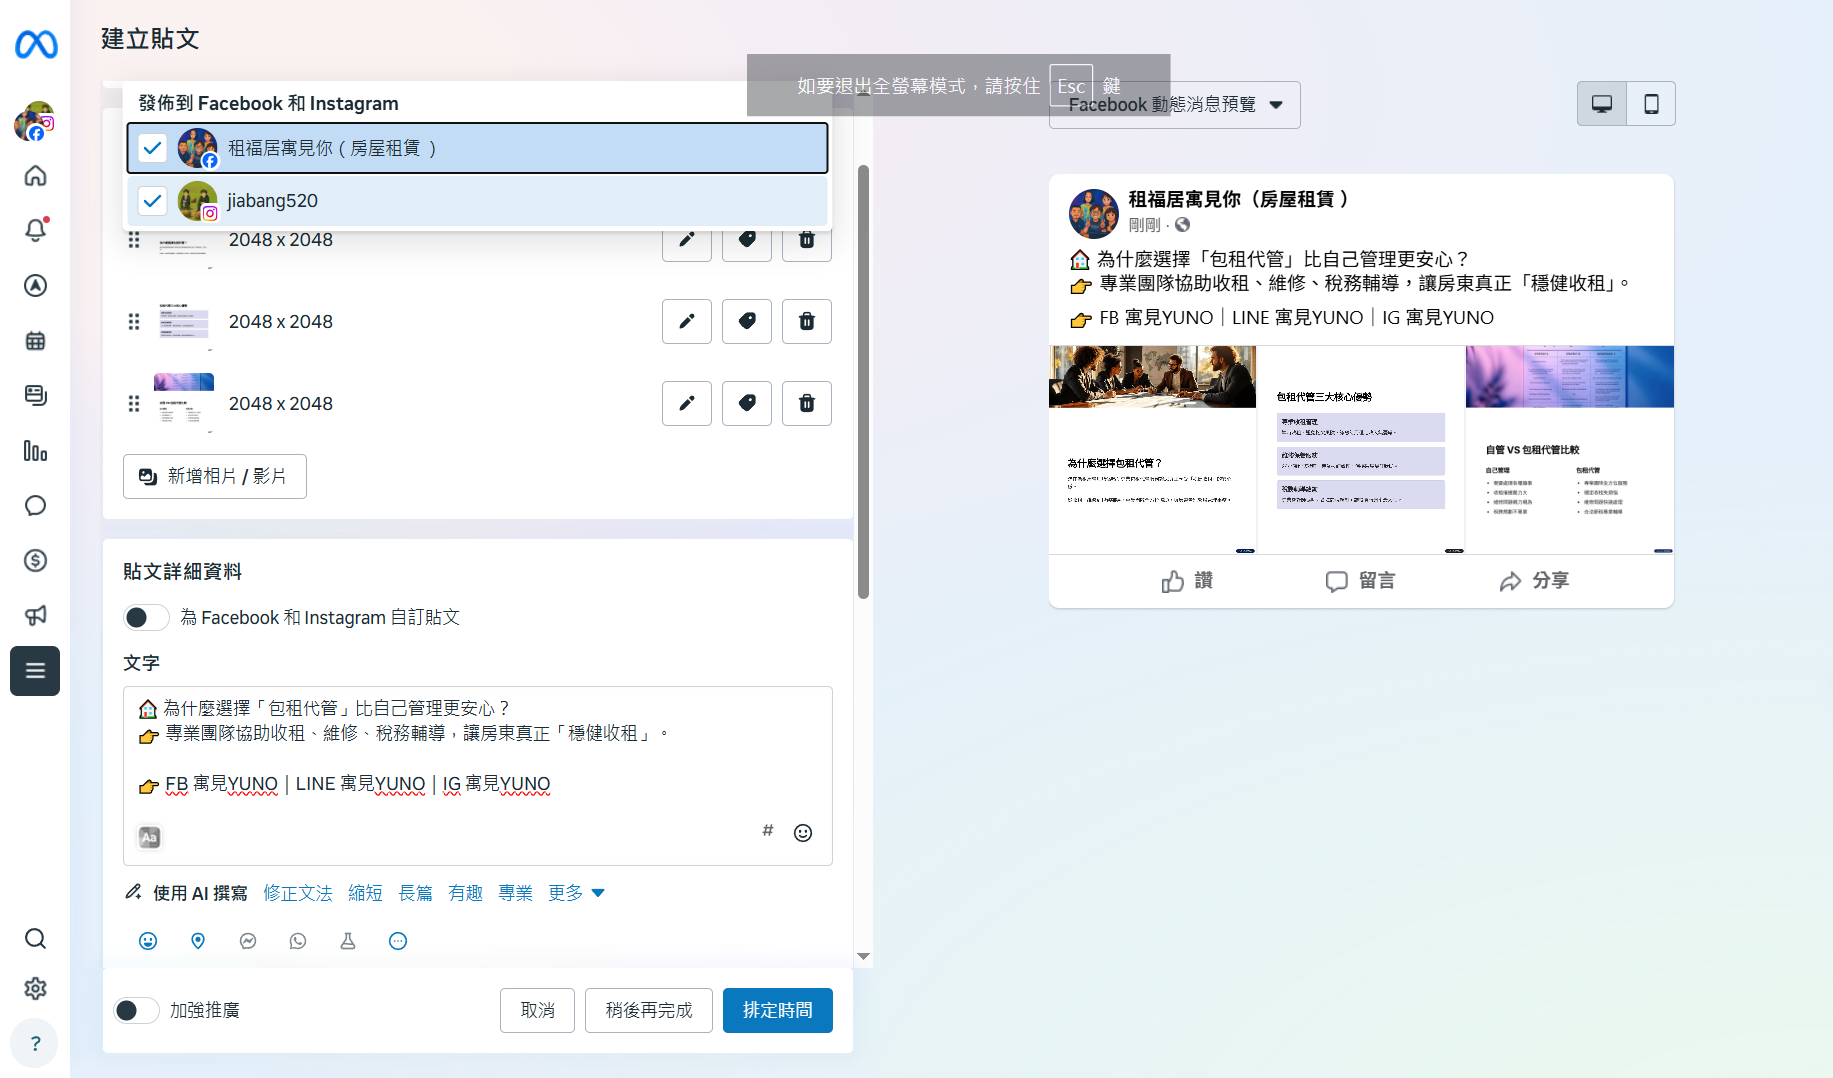Toggle 為 Facebook 和 Instagram 自訂貼文 switch

coord(146,618)
